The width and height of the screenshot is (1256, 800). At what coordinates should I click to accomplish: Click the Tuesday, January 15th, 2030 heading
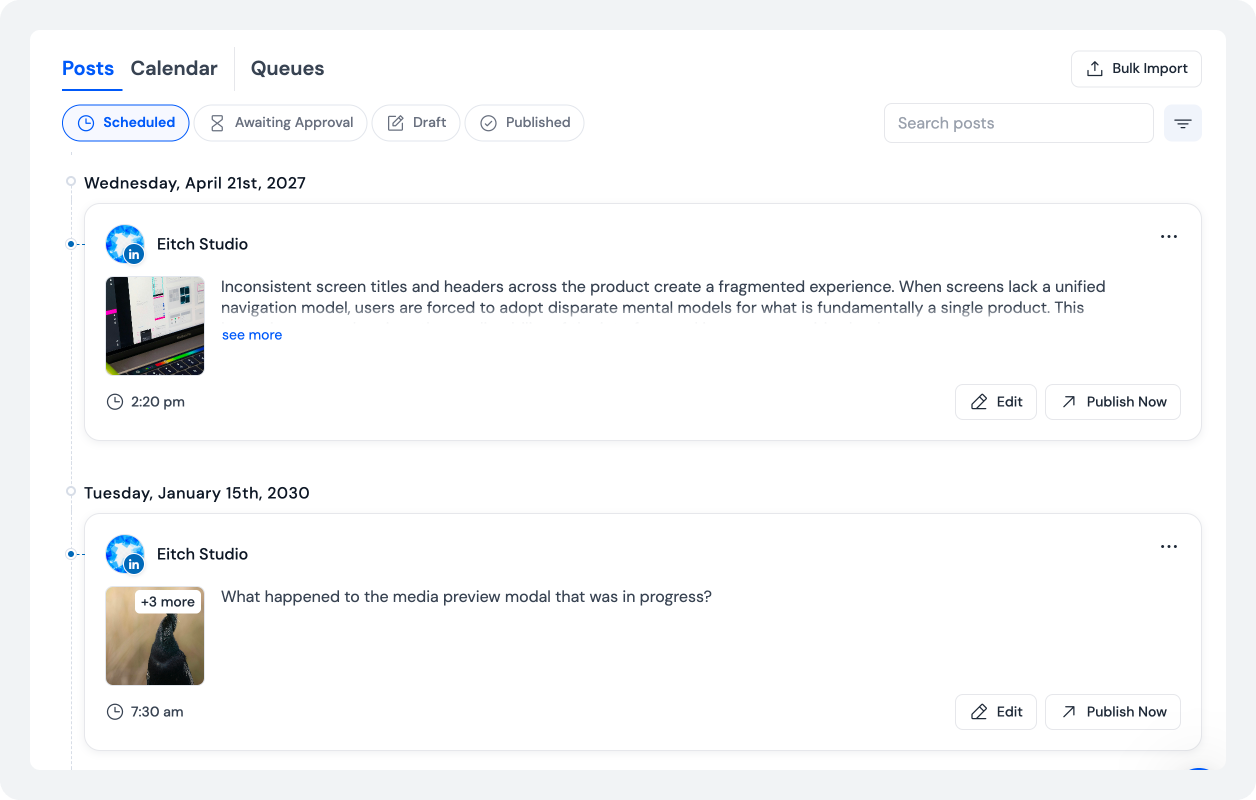pos(197,493)
